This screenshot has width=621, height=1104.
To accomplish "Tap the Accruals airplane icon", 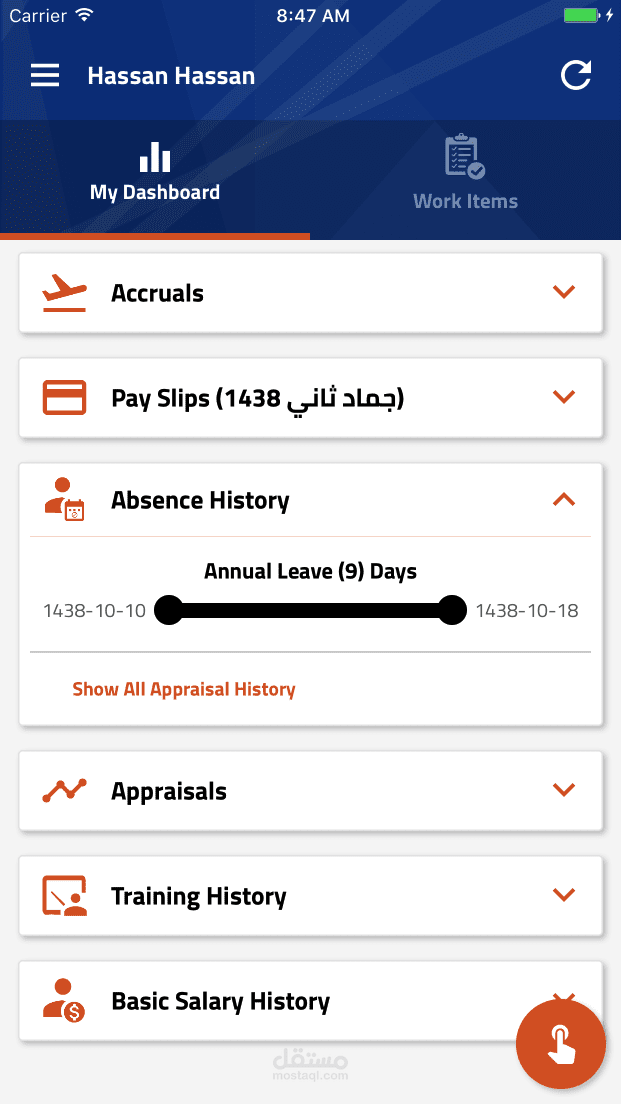I will pos(64,293).
